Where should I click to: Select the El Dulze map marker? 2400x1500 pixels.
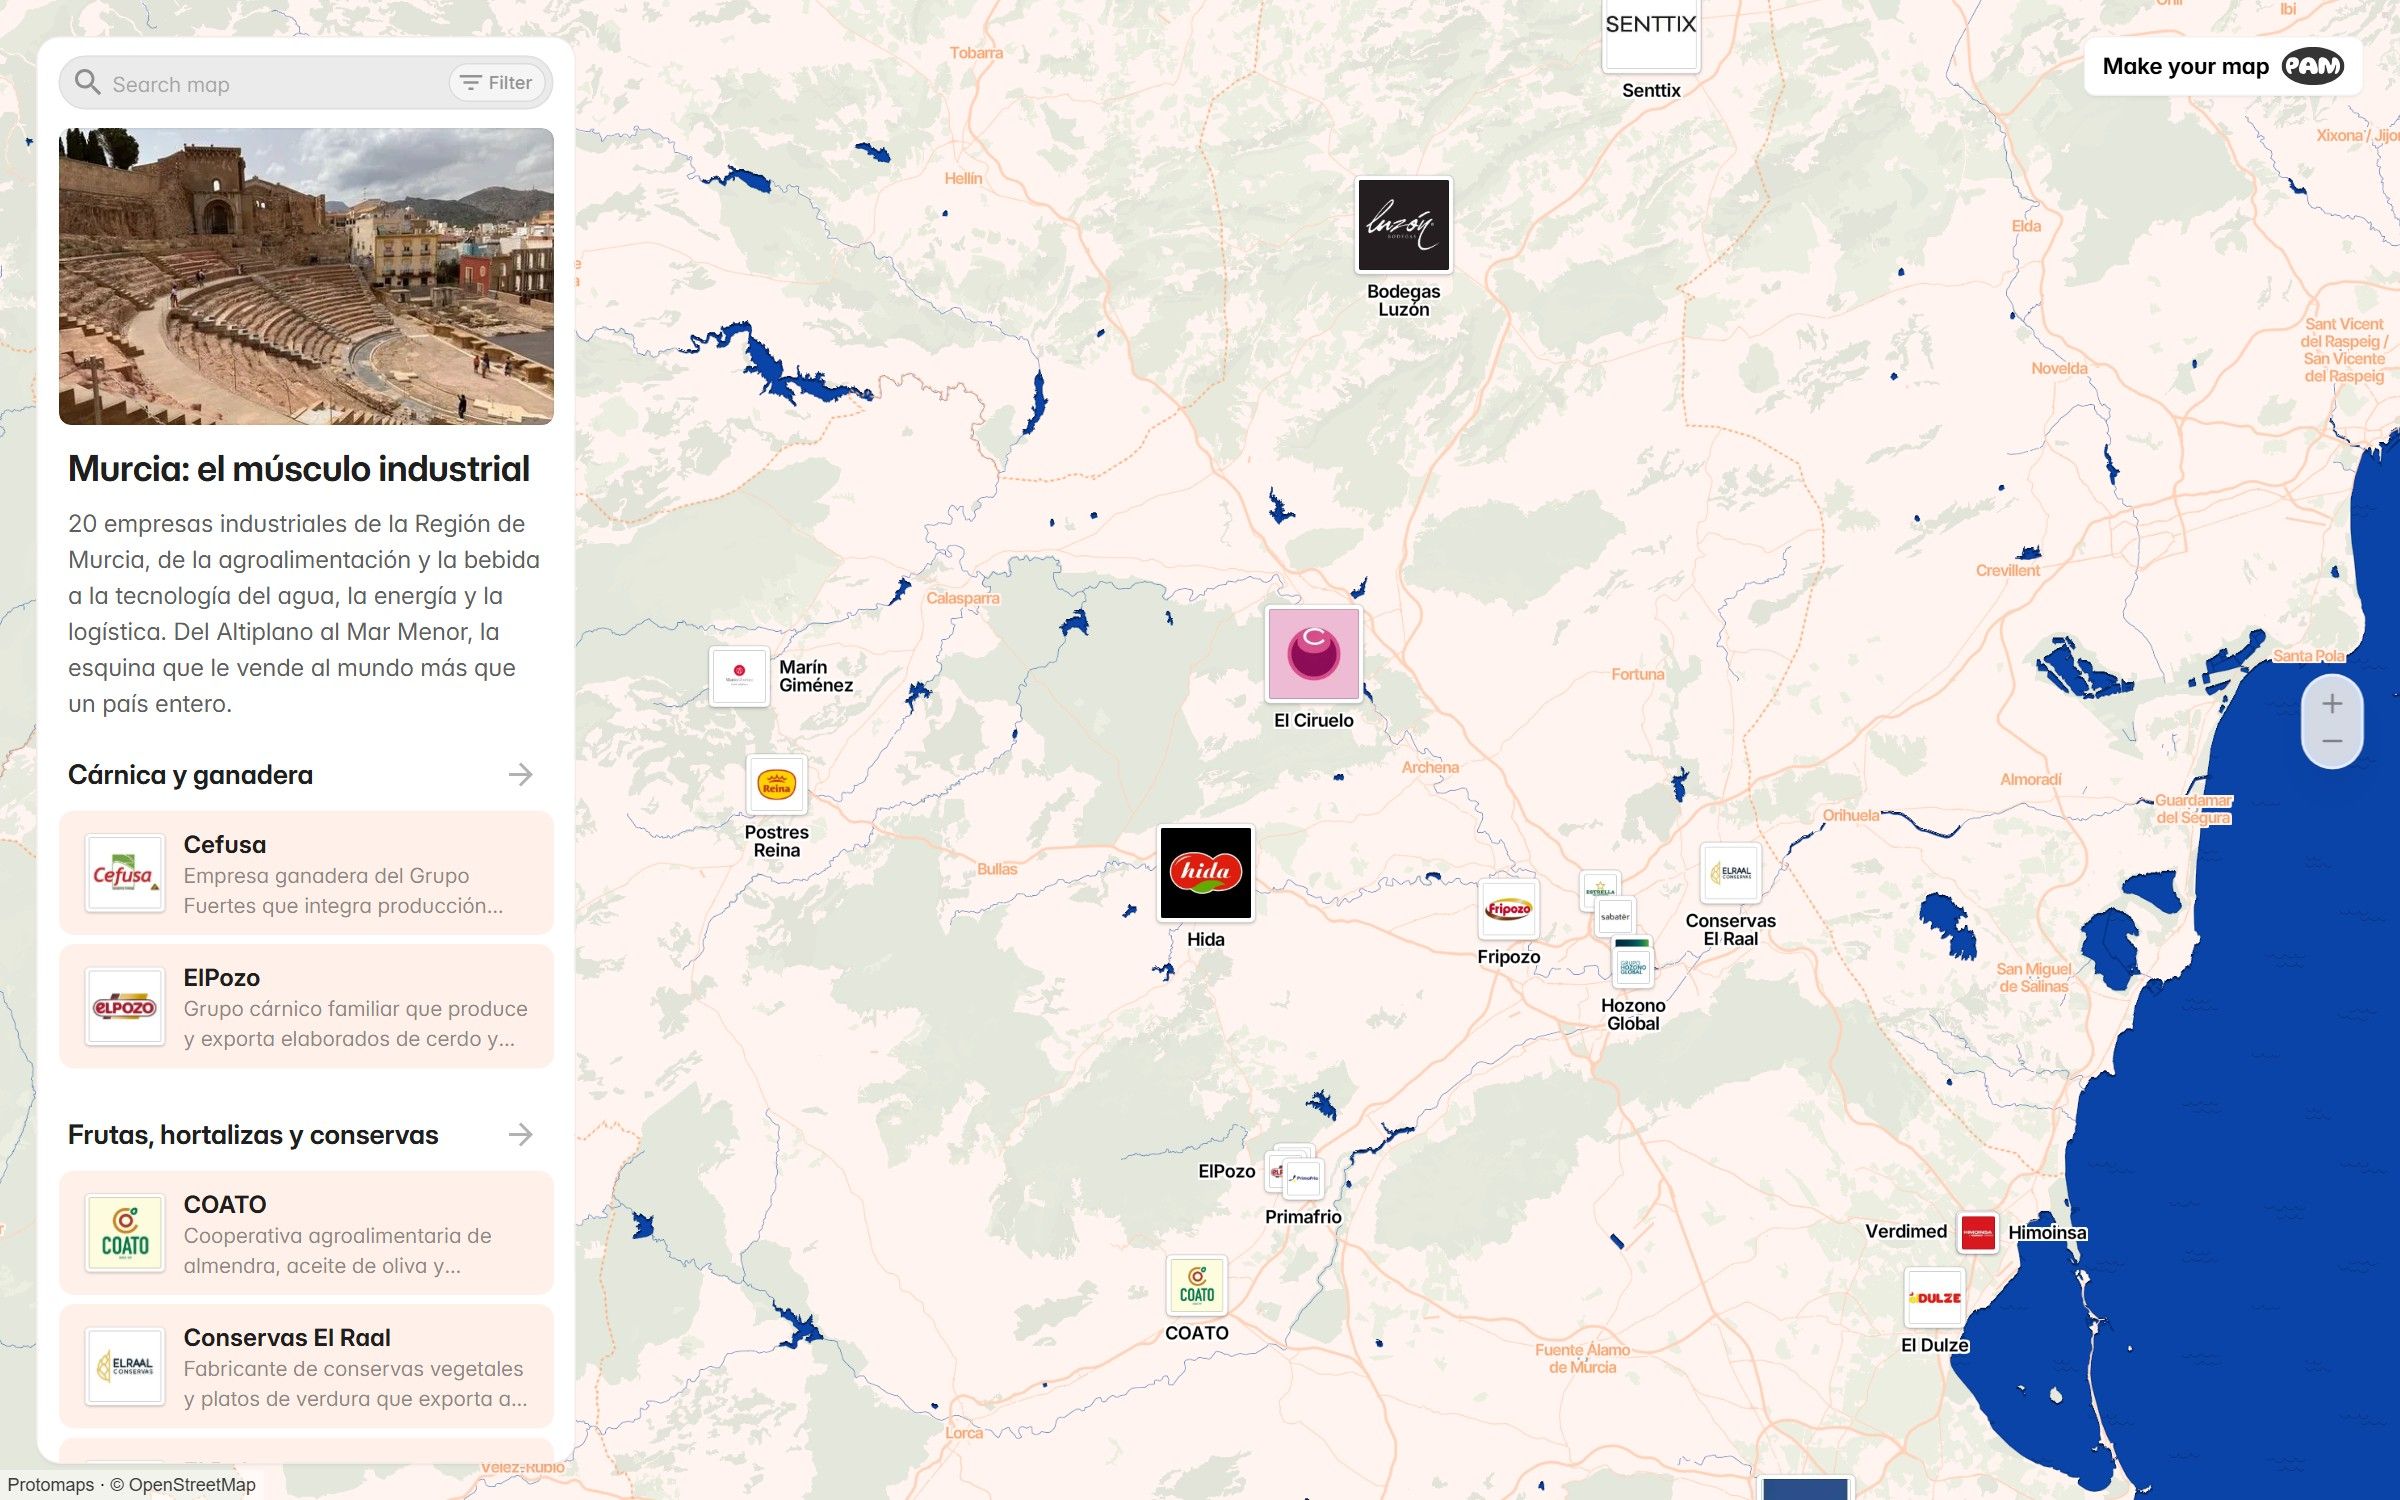click(x=1935, y=1298)
